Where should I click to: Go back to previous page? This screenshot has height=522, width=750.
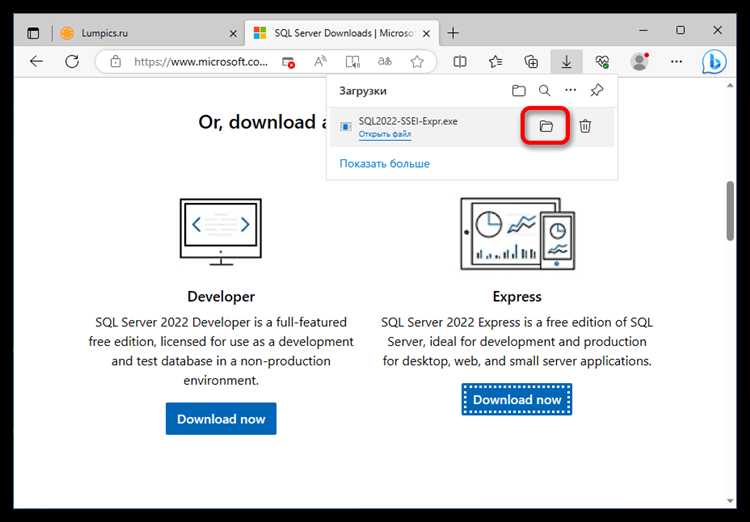(x=36, y=61)
